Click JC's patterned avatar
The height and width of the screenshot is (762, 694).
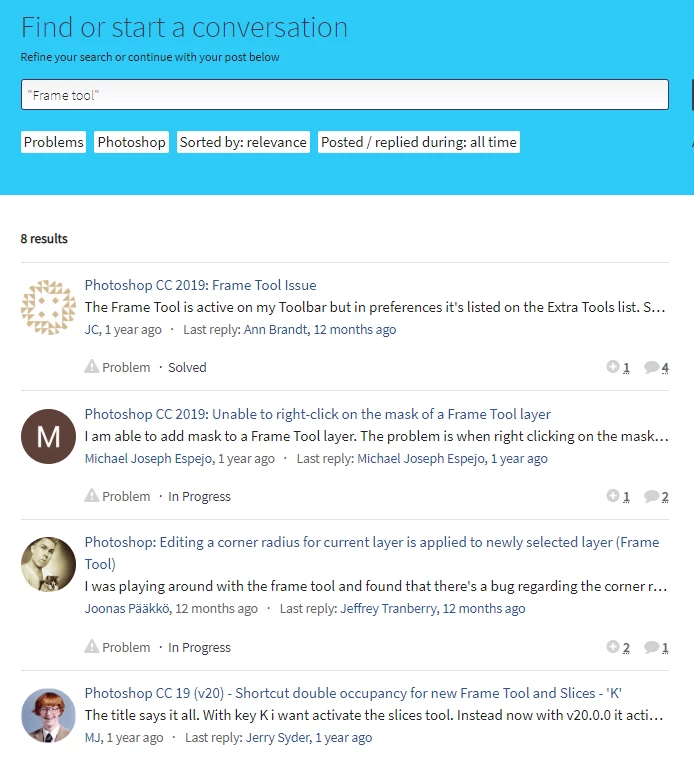(x=48, y=307)
